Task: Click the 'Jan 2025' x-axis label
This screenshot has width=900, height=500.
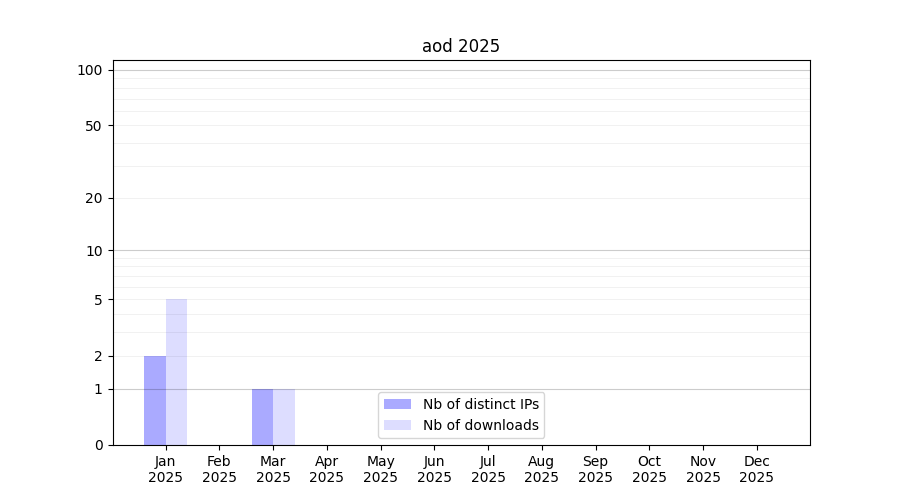Action: (165, 469)
